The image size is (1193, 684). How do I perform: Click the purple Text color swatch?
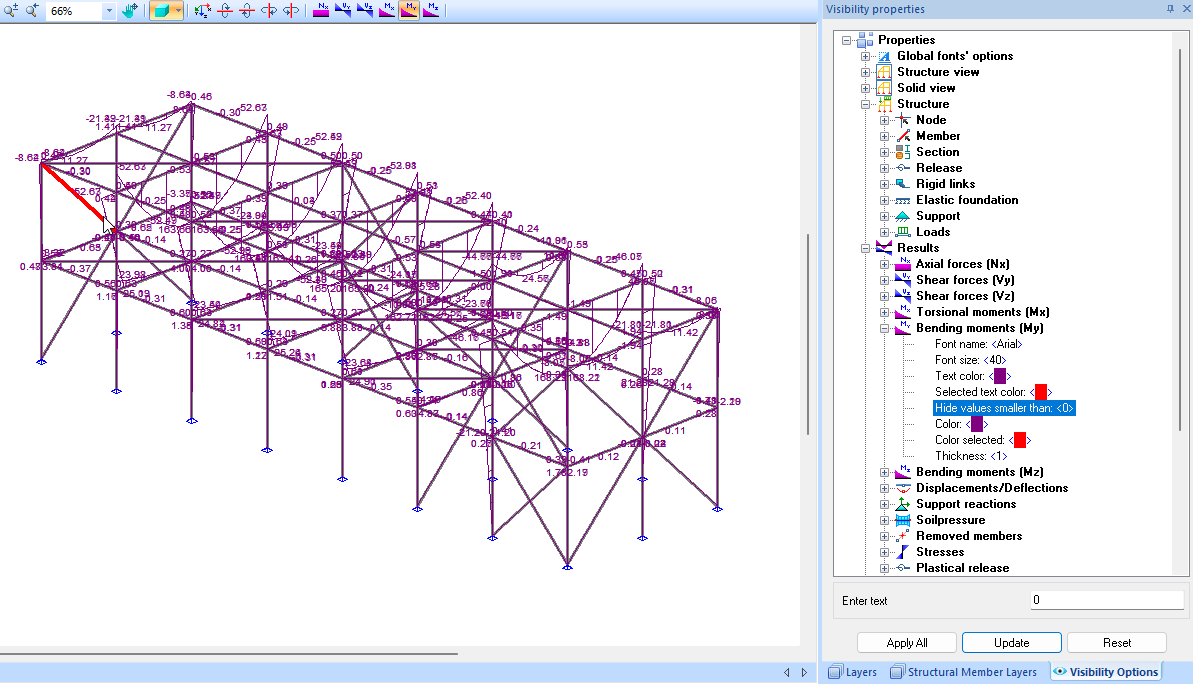click(1000, 376)
